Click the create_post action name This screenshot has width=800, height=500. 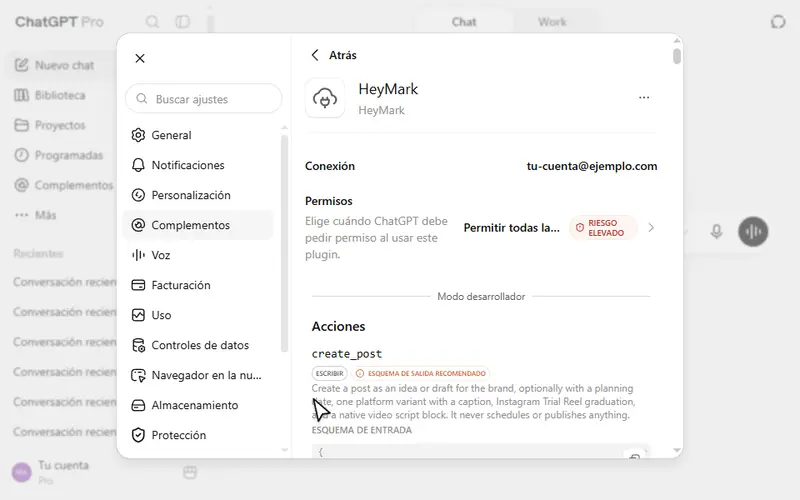point(347,354)
